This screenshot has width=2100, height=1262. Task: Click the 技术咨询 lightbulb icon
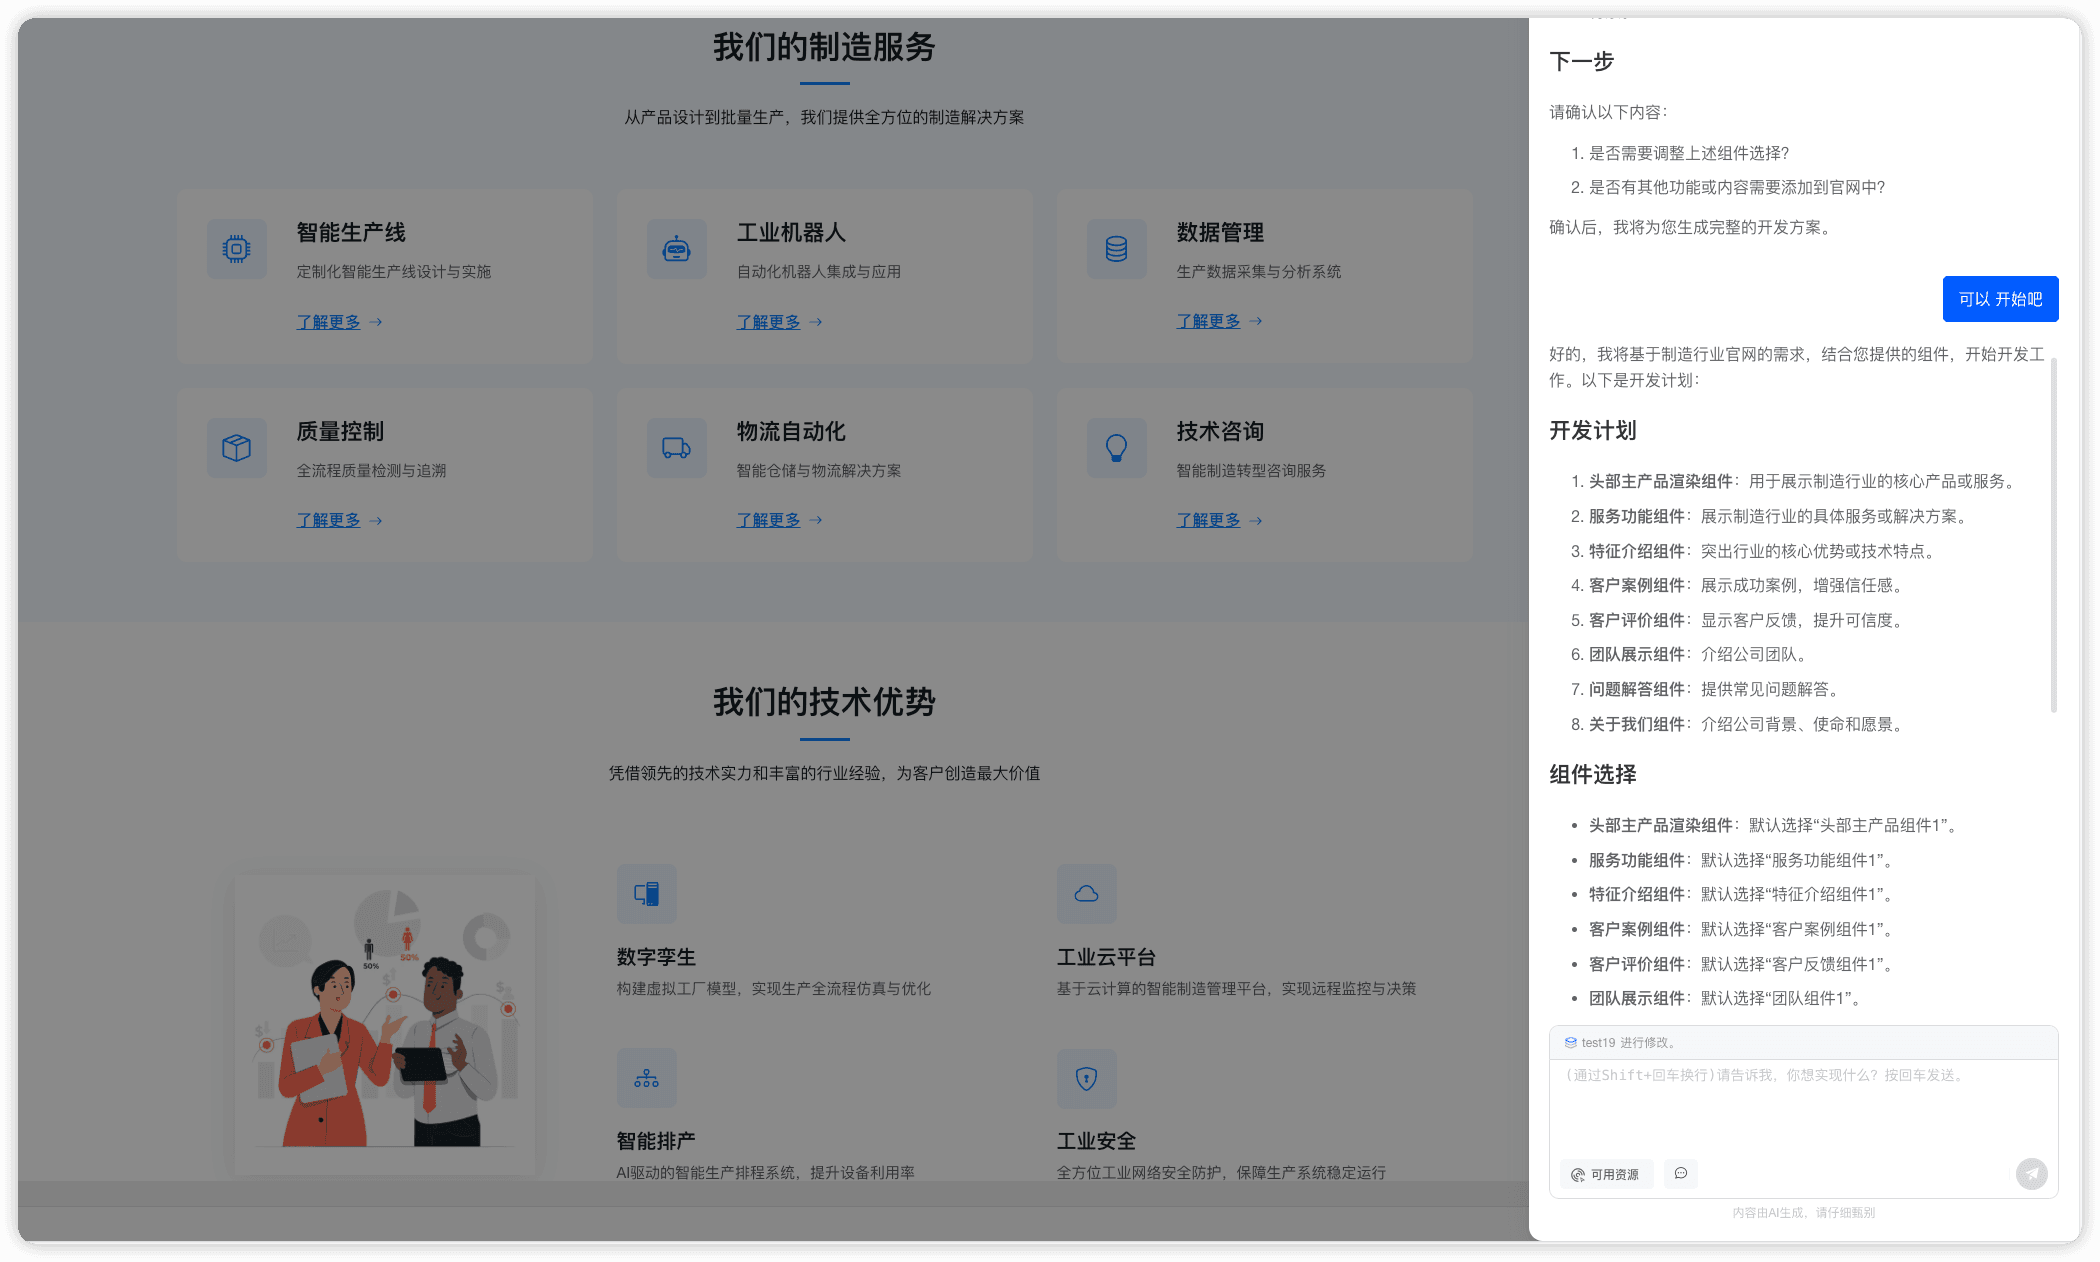(x=1117, y=448)
